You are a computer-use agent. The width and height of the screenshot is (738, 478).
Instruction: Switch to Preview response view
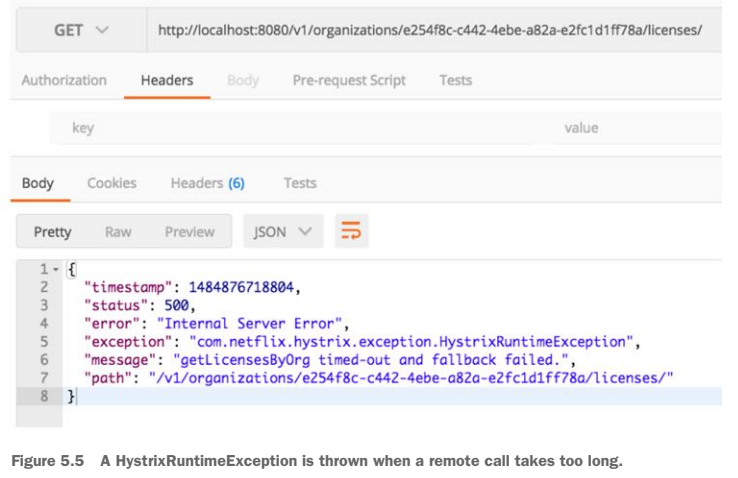(x=190, y=232)
